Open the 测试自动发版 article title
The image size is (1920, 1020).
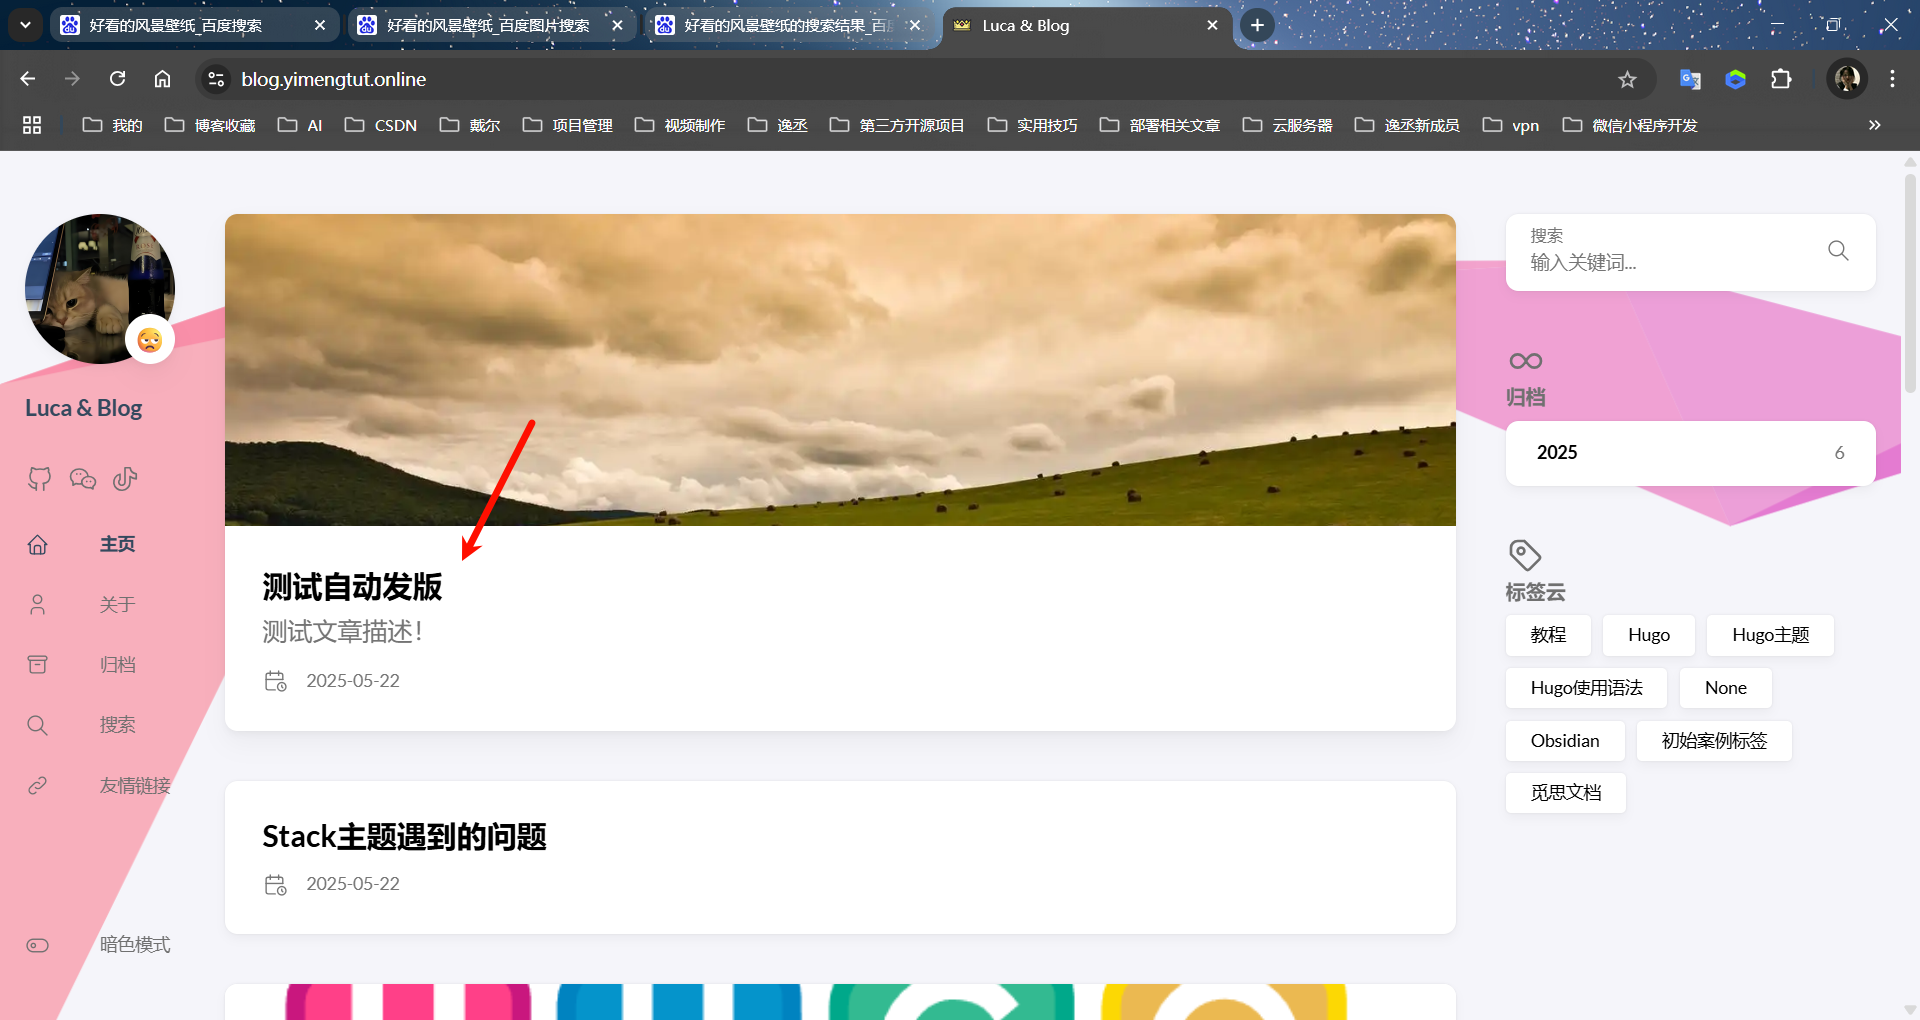(x=352, y=587)
